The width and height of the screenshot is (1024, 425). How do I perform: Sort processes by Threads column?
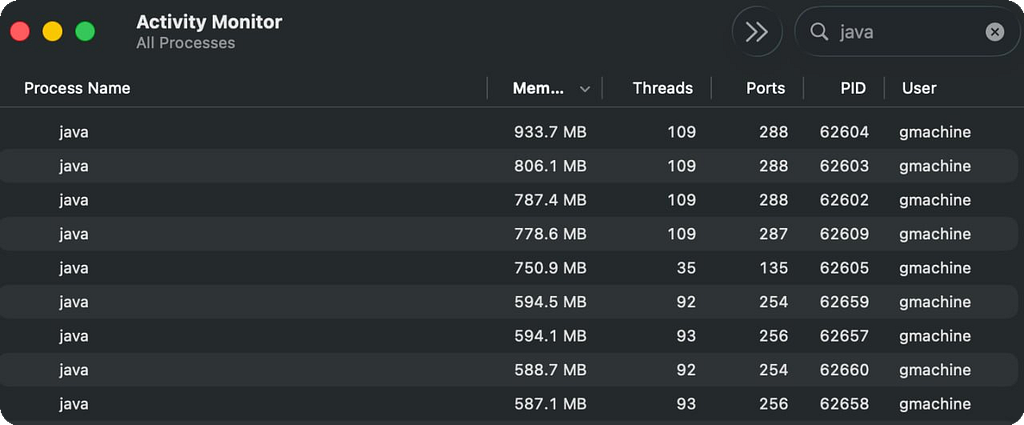click(662, 88)
